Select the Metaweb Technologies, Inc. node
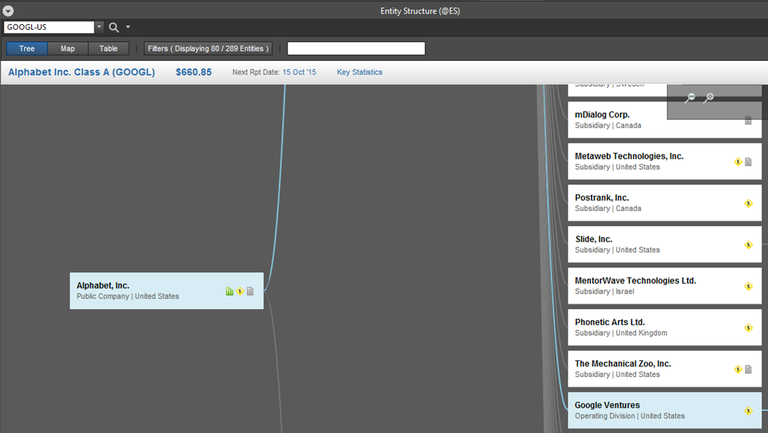Viewport: 768px width, 433px height. (665, 161)
